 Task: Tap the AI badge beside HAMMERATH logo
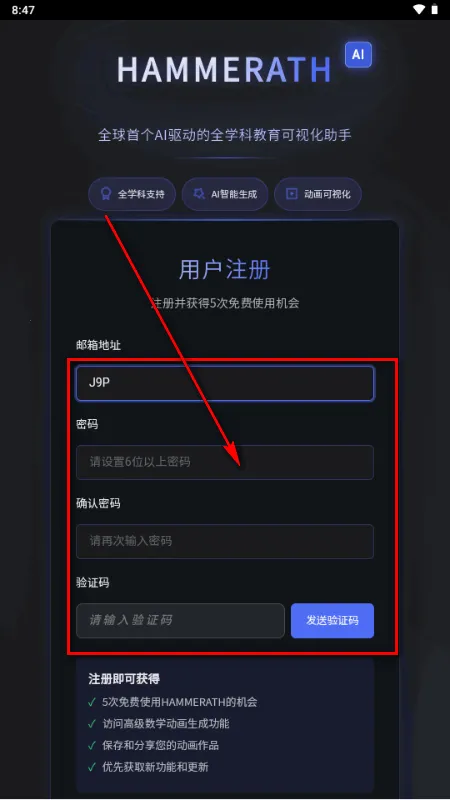358,55
